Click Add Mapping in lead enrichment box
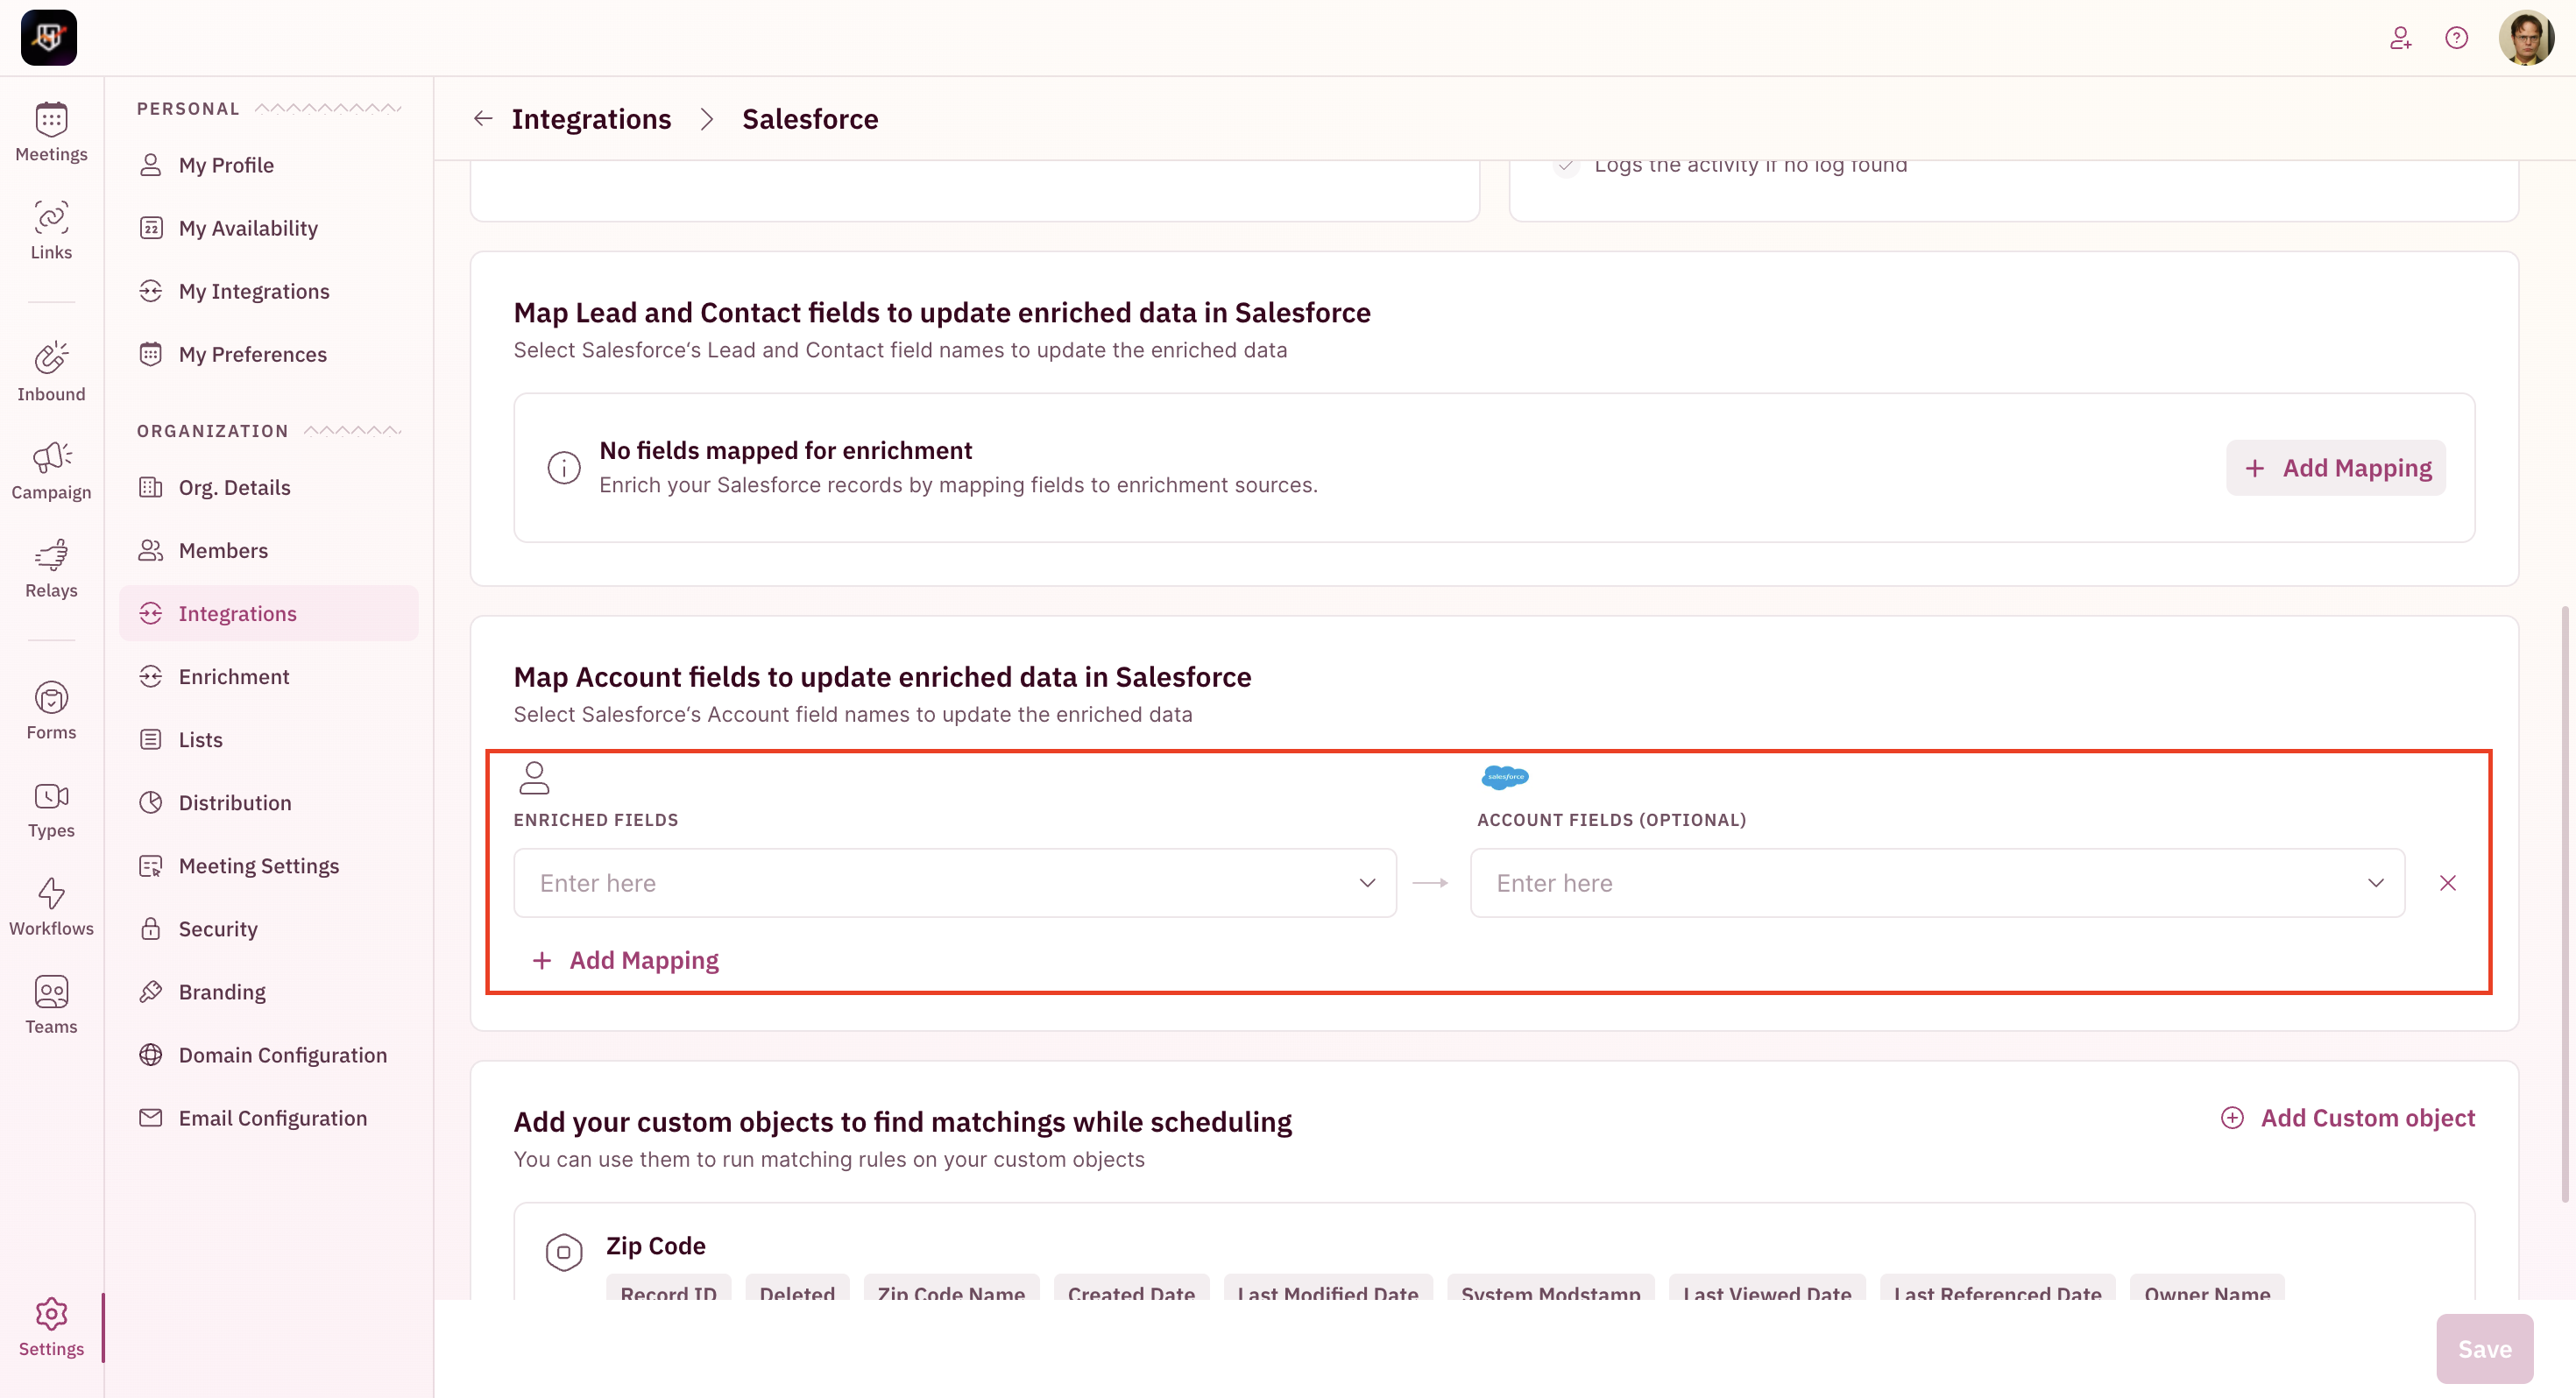This screenshot has height=1398, width=2576. (x=2336, y=468)
